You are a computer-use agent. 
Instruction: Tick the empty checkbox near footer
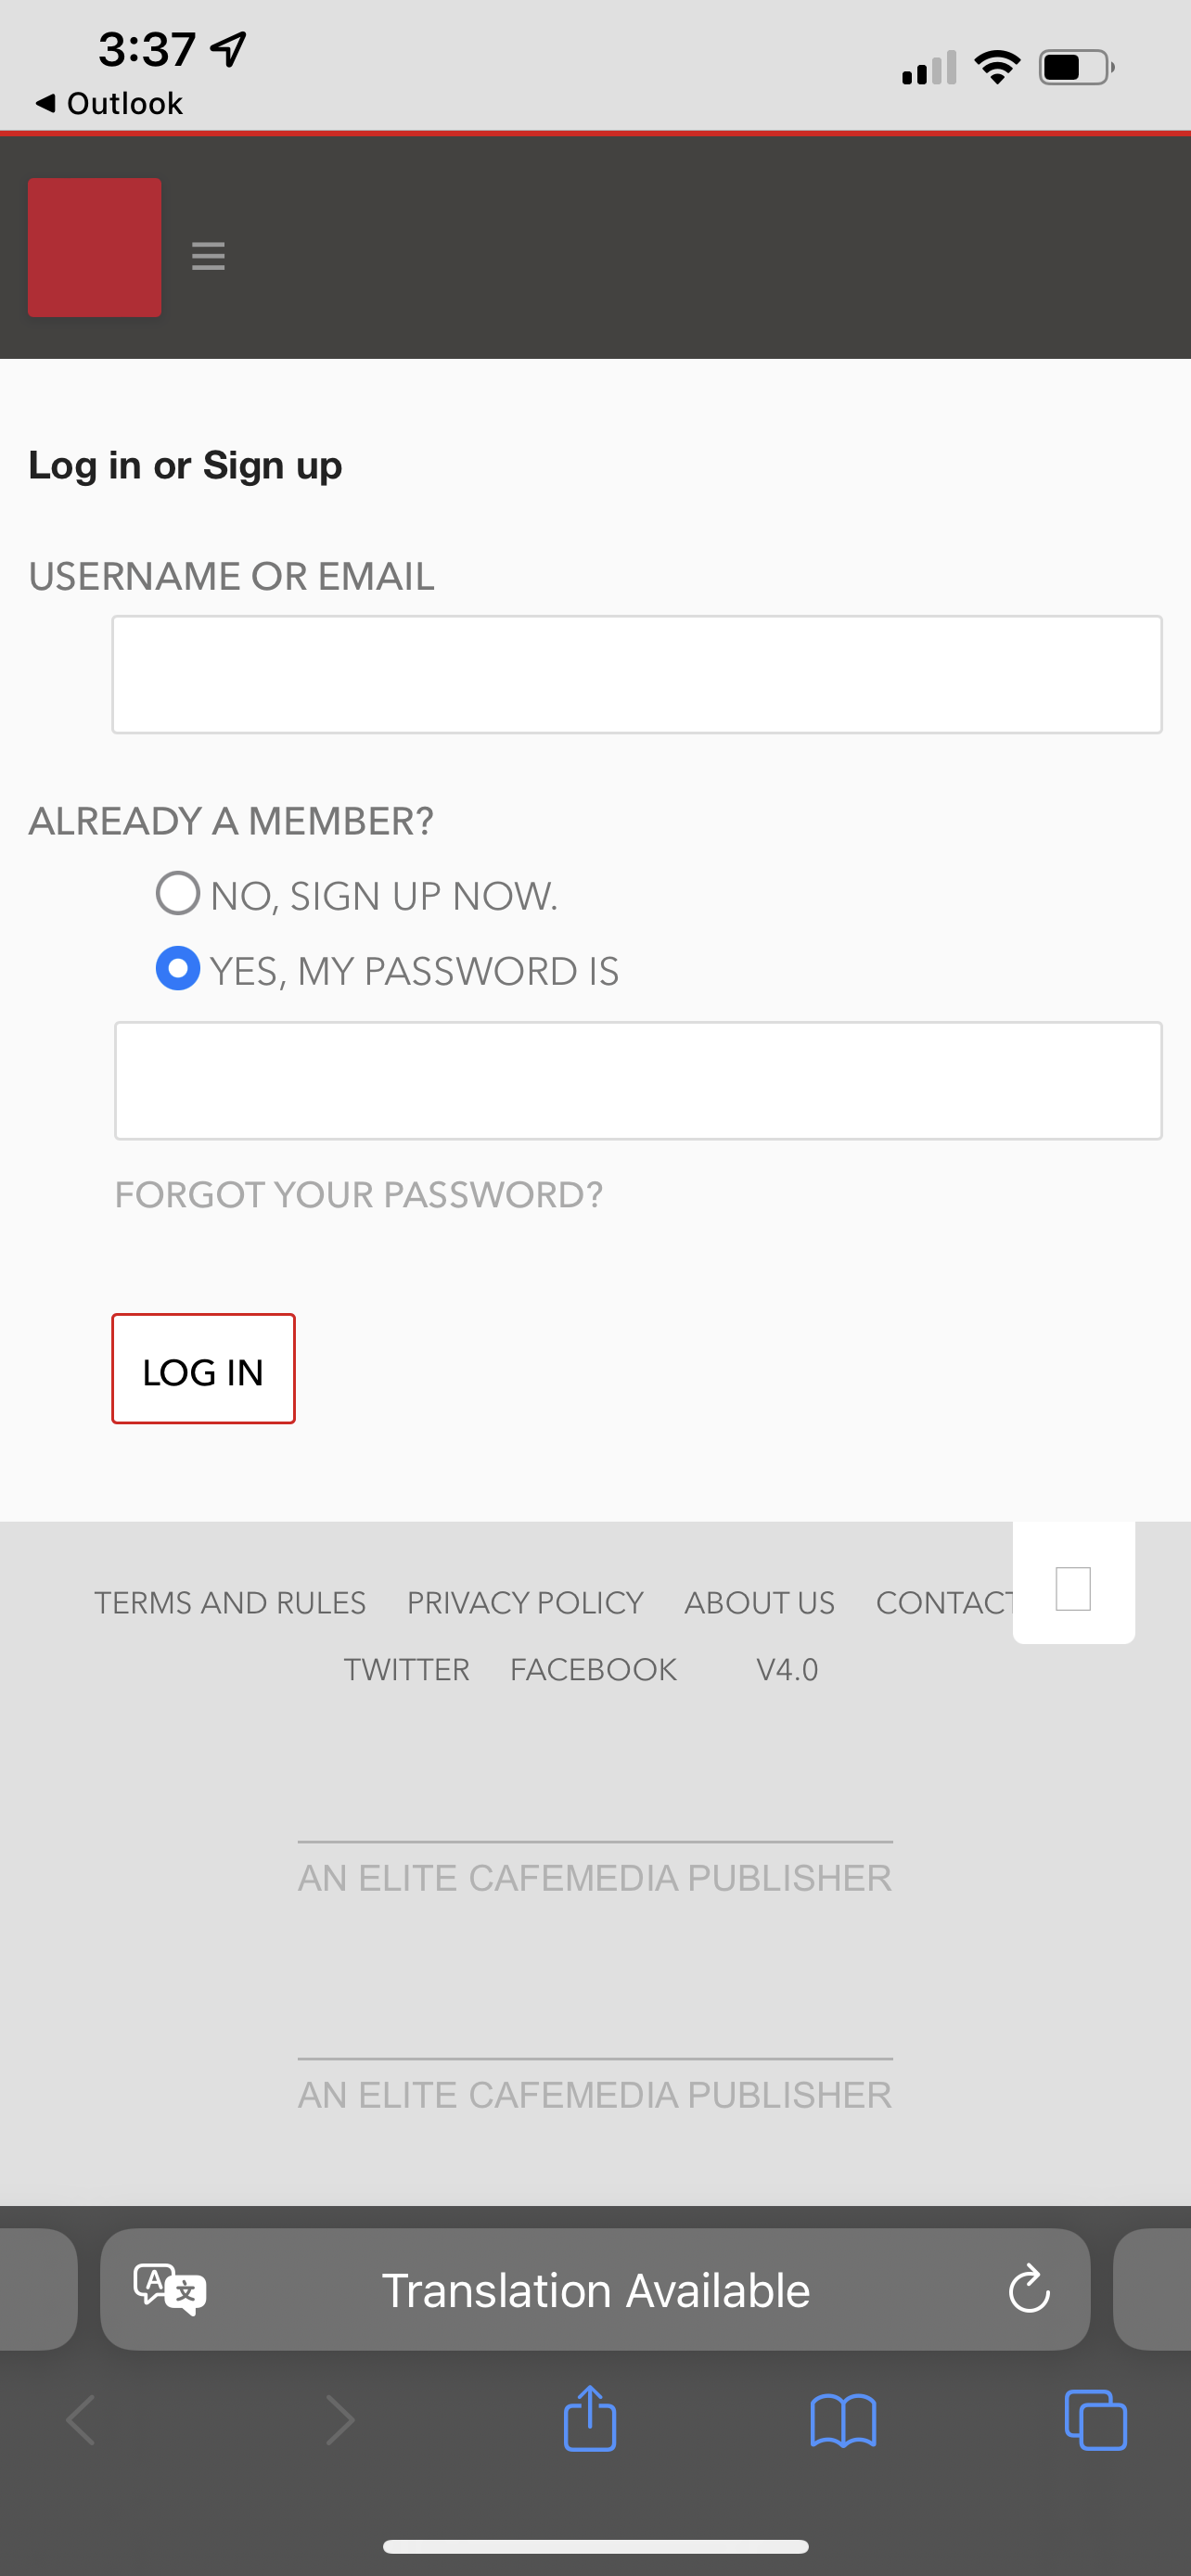[x=1073, y=1588]
